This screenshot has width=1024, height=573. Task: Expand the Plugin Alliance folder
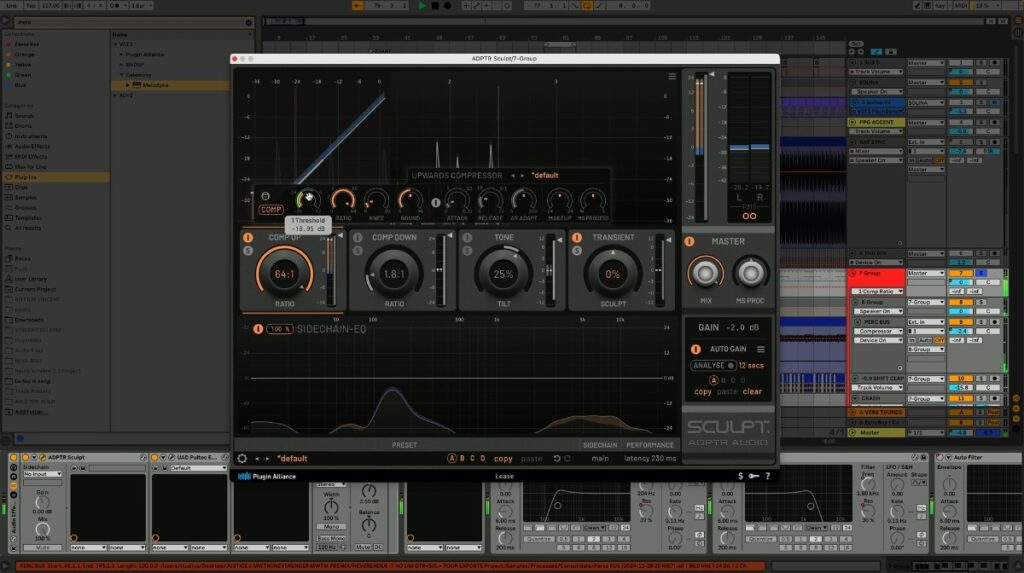point(122,55)
